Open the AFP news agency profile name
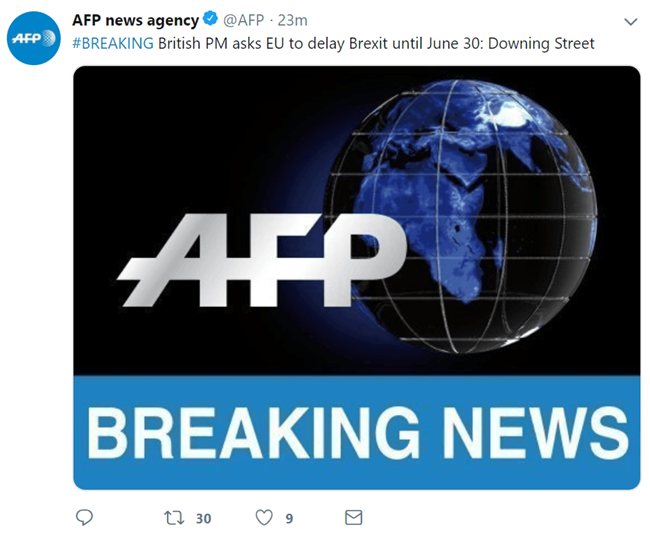650x539 pixels. (x=136, y=20)
